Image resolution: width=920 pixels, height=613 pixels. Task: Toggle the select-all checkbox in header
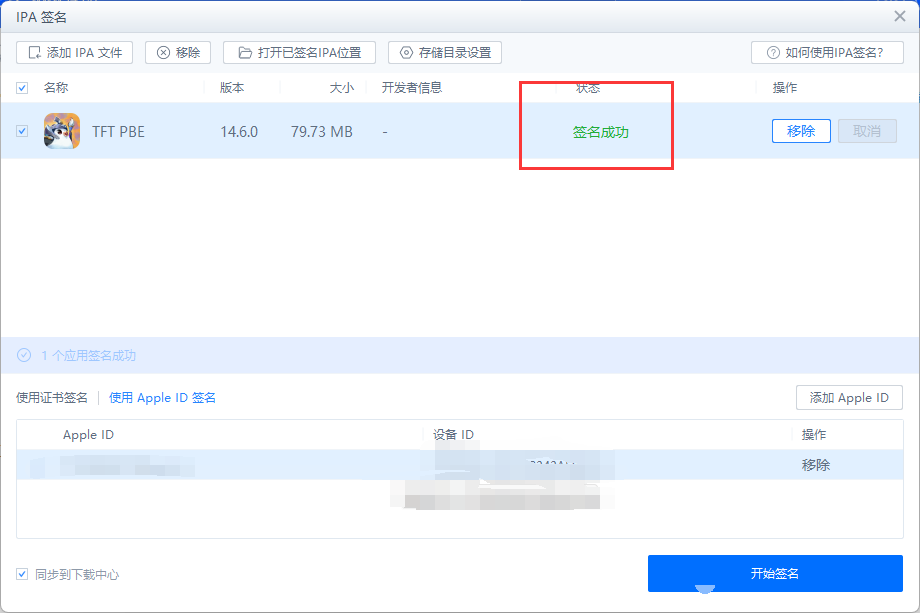[22, 88]
